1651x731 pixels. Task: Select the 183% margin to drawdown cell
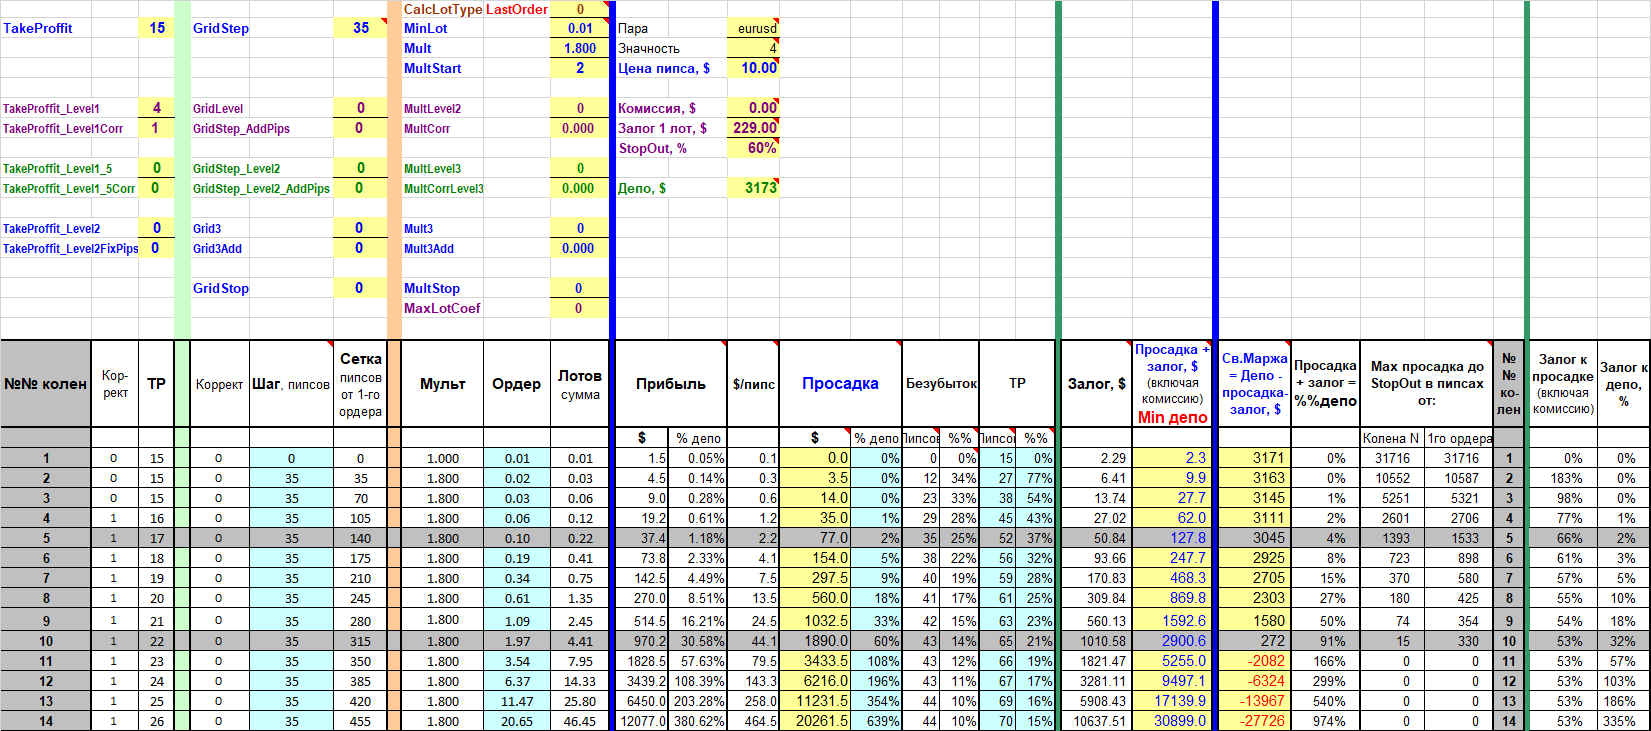click(1562, 478)
